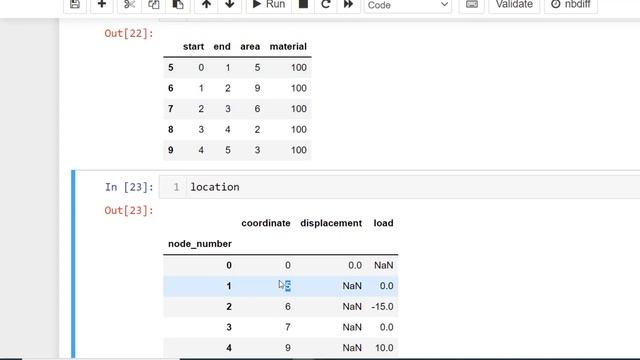
Task: Save the notebook with the floppy disk icon
Action: click(x=75, y=5)
